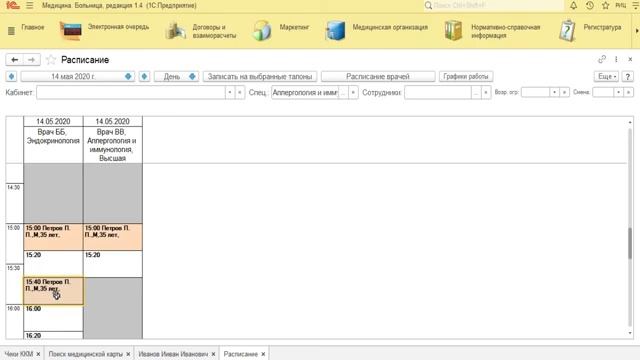The height and width of the screenshot is (360, 640).
Task: Open Договоры и взаиморасчеты section icon
Action: click(x=176, y=31)
